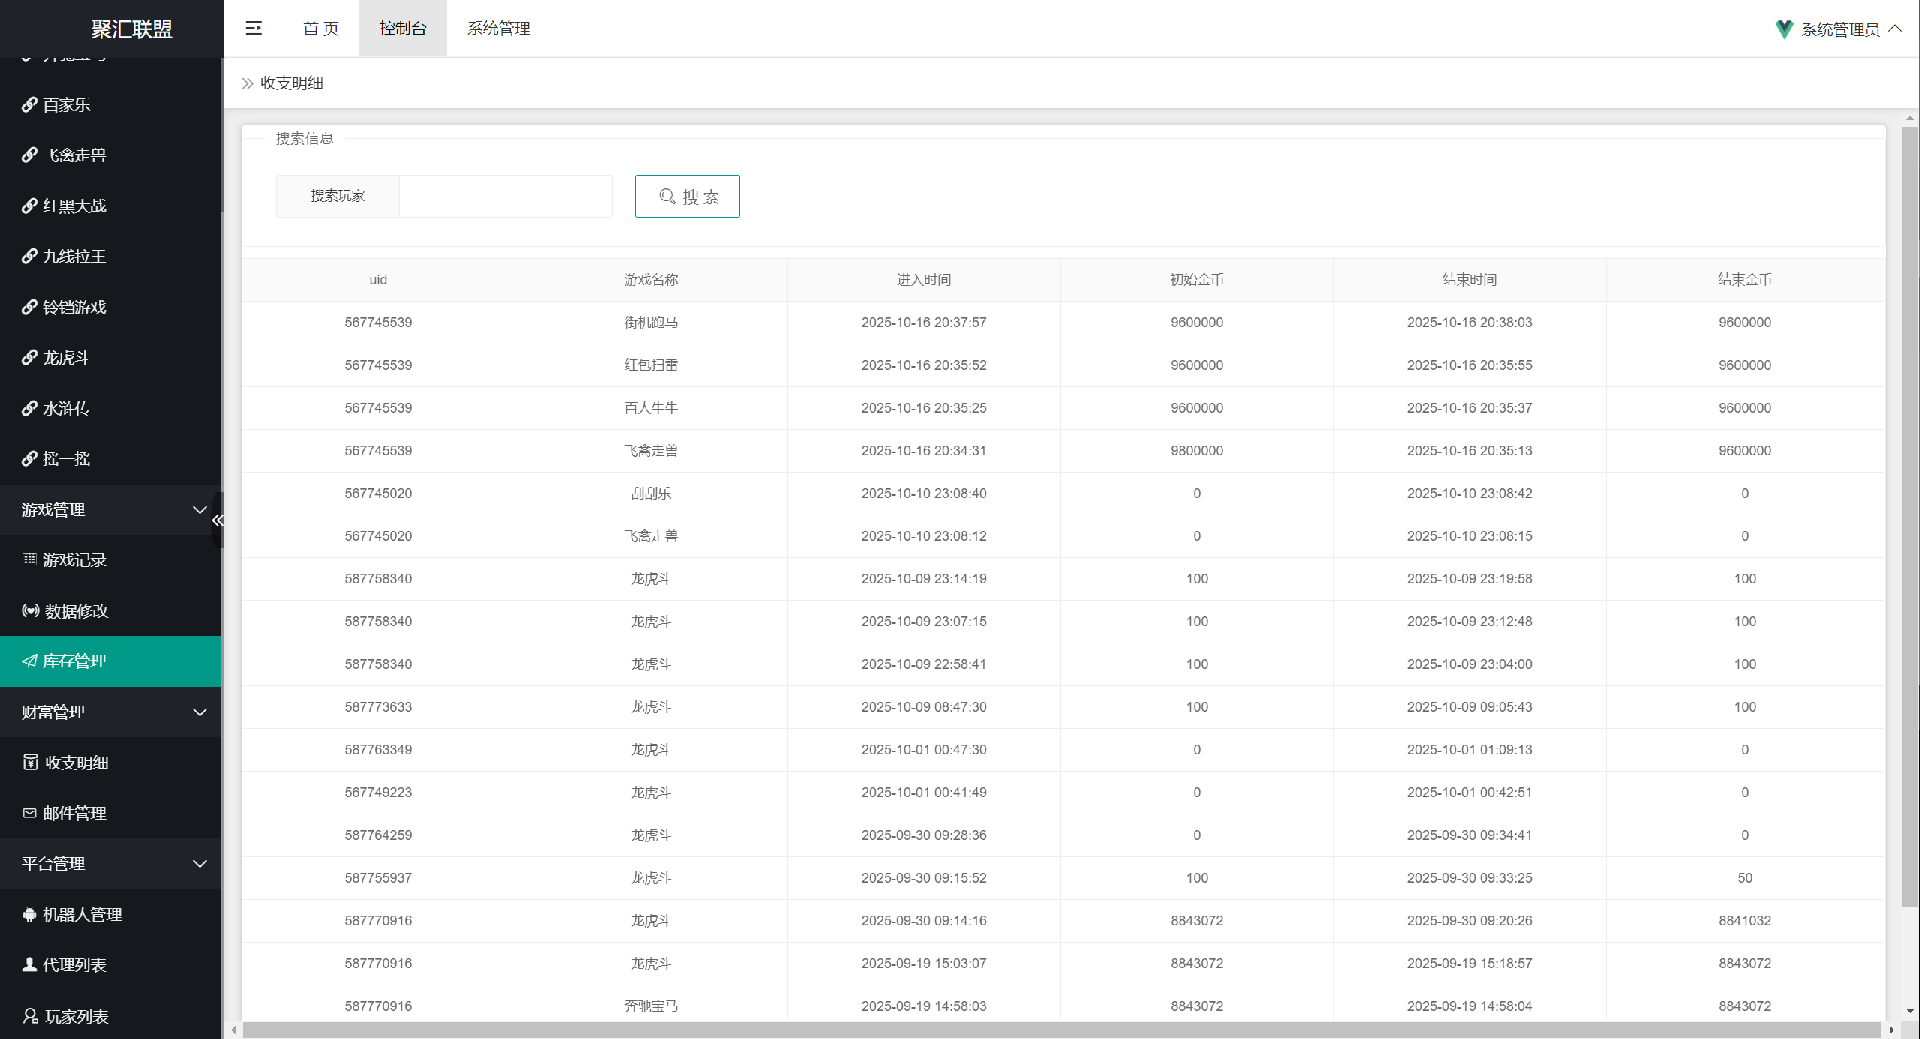This screenshot has width=1920, height=1039.
Task: Open 游戏记录 in sidebar
Action: click(x=74, y=560)
